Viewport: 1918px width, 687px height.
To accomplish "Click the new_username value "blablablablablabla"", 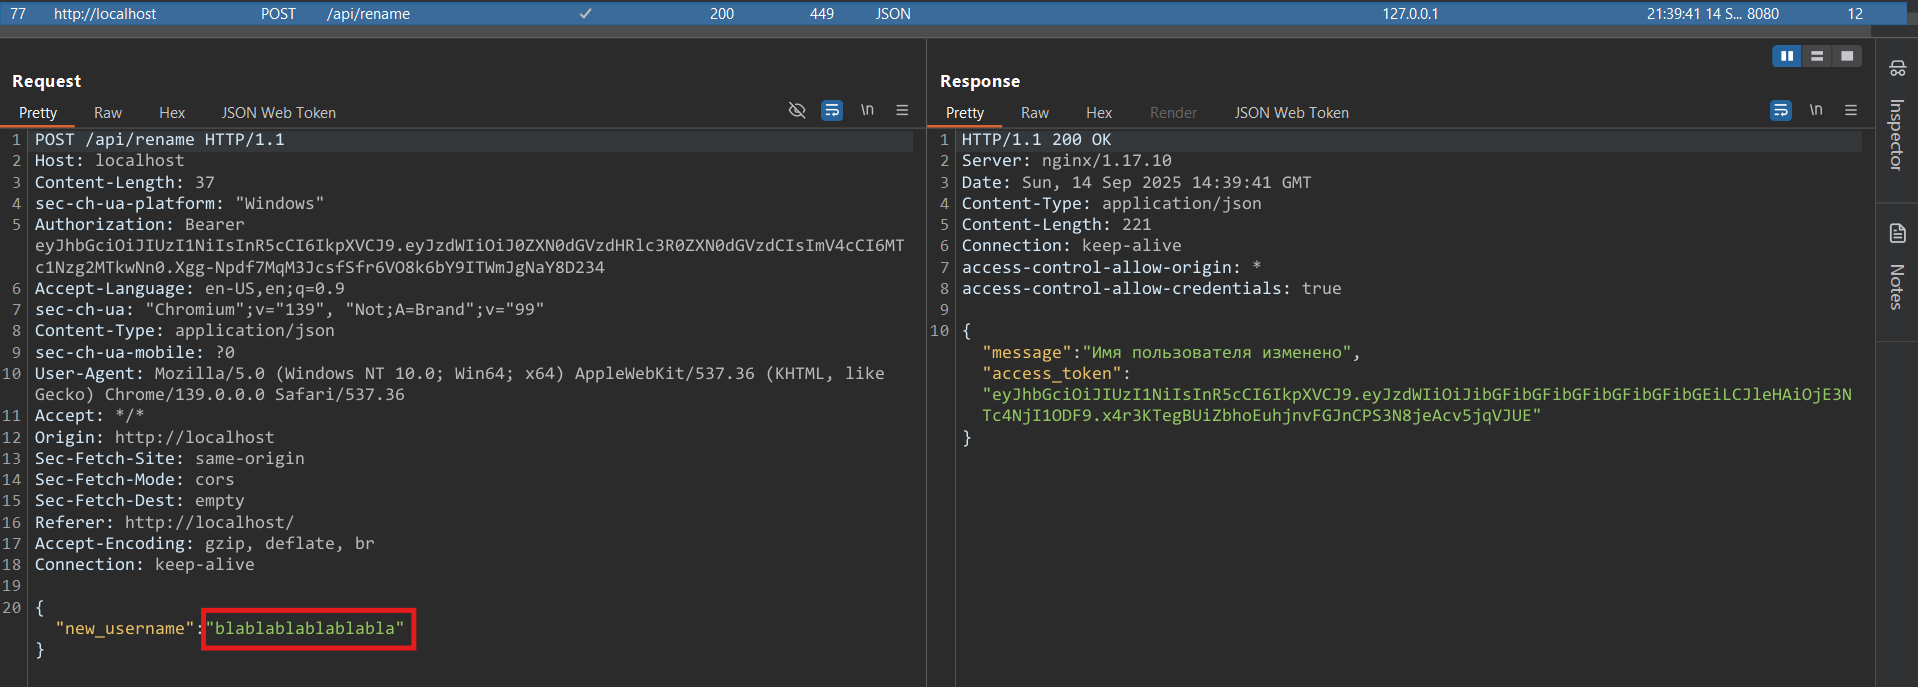I will click(309, 629).
